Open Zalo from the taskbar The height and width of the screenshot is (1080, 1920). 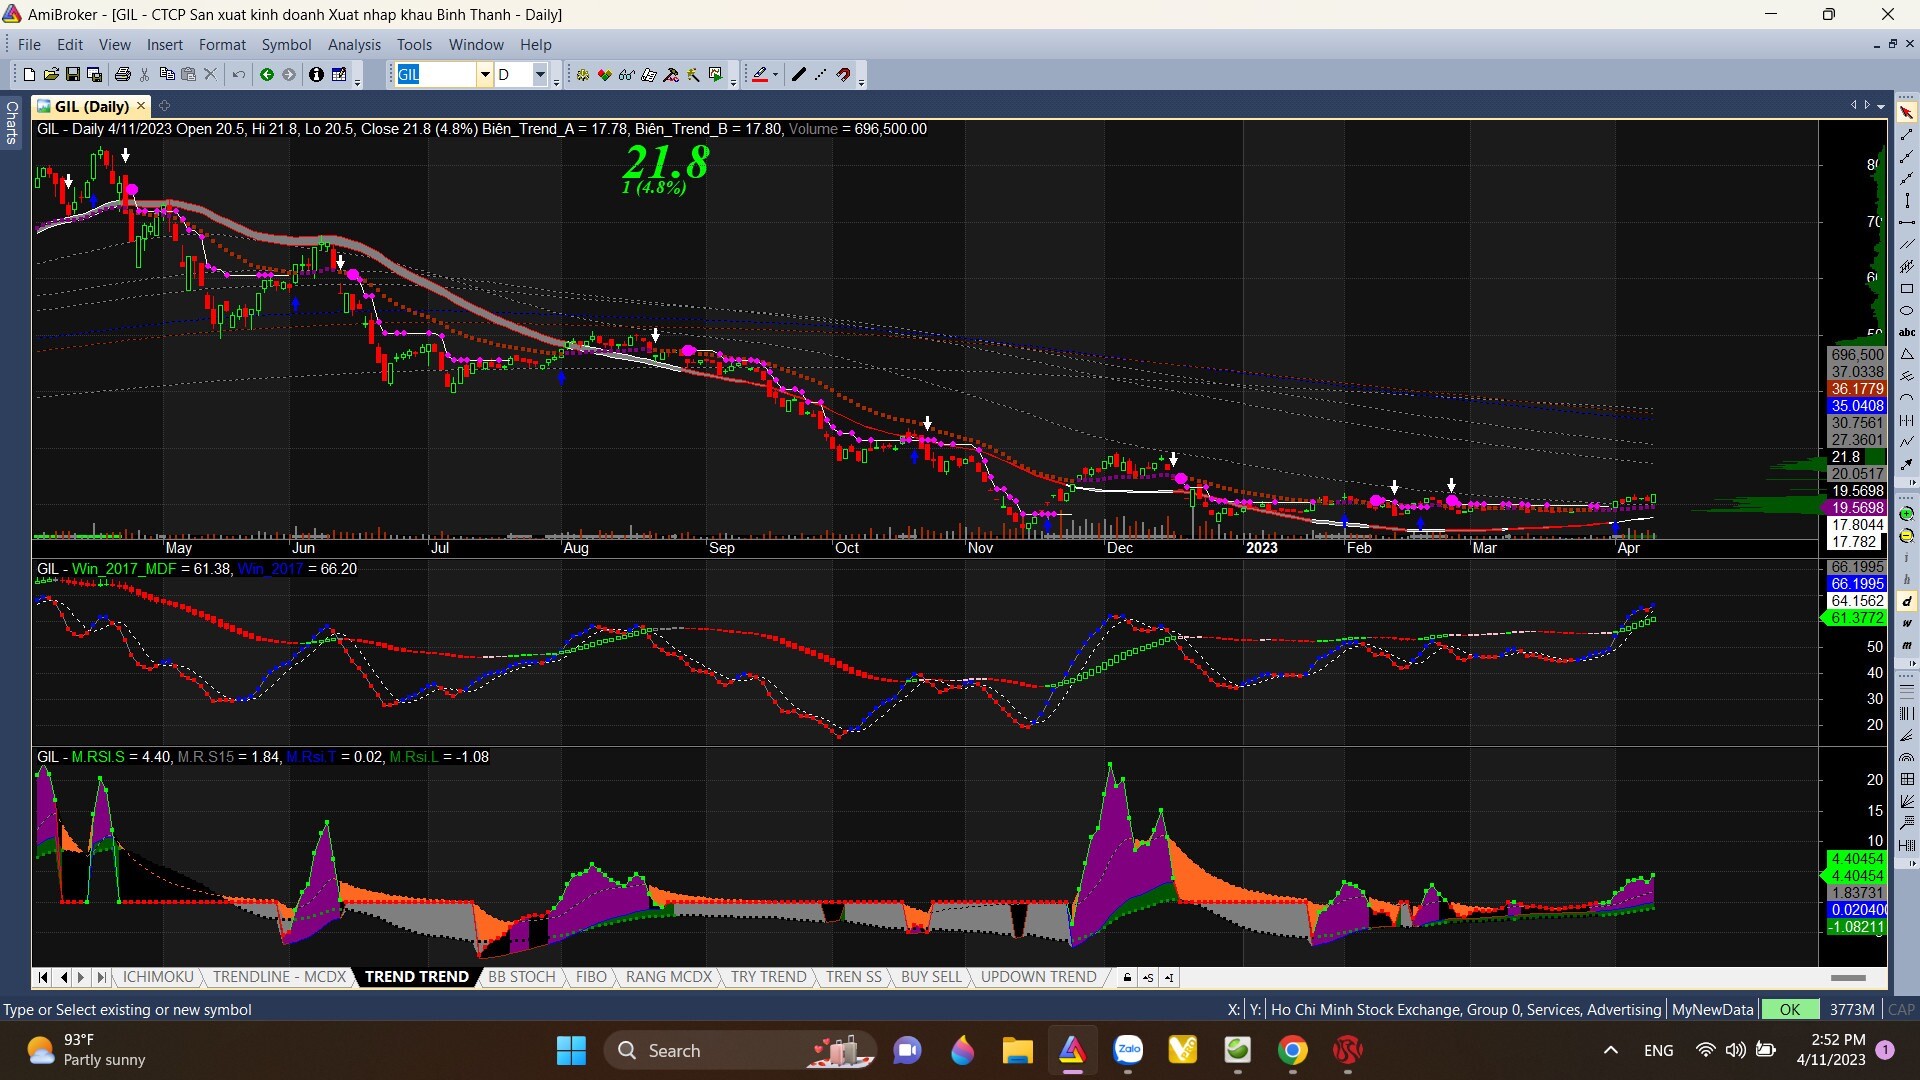click(1128, 1050)
